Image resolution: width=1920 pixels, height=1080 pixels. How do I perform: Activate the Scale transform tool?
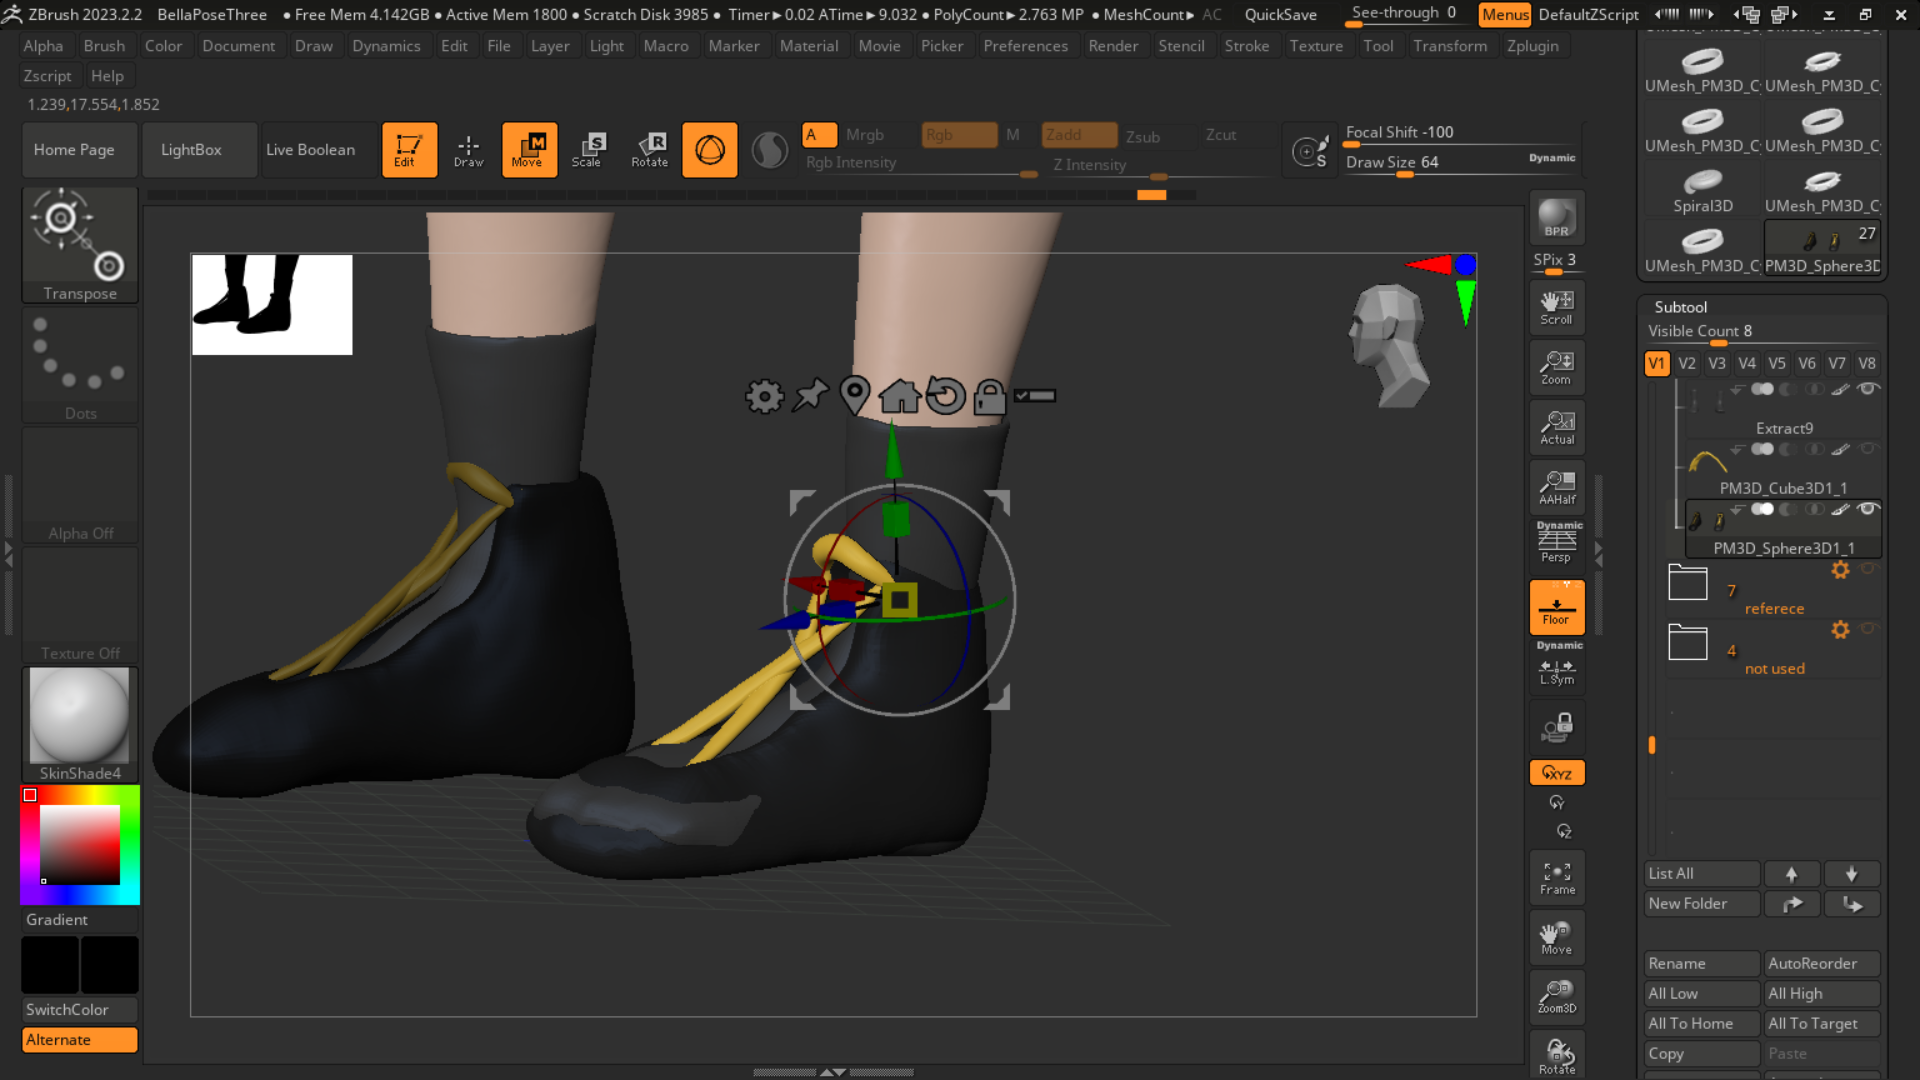tap(588, 149)
